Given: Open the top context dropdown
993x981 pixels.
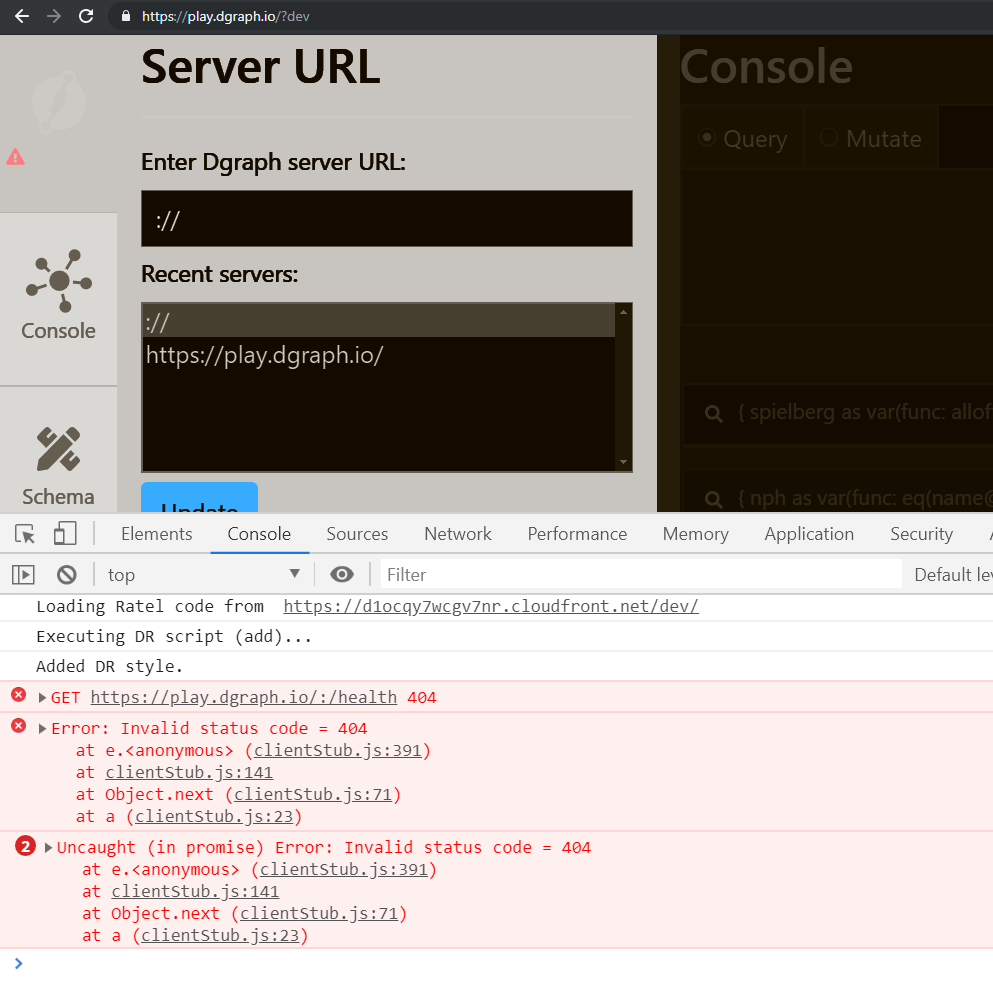Looking at the screenshot, I should (x=203, y=574).
